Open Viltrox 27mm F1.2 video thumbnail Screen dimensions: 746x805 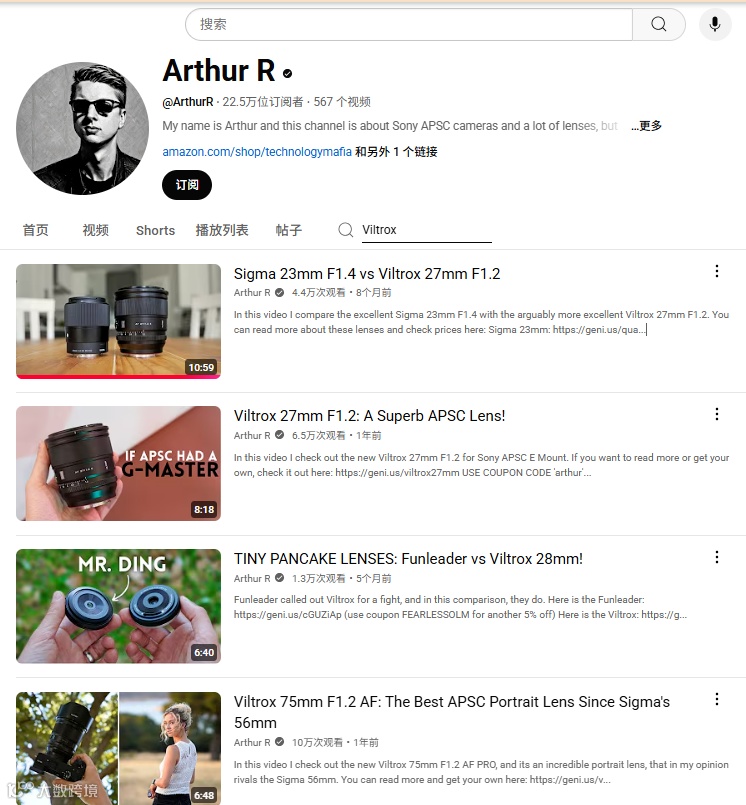coord(119,464)
